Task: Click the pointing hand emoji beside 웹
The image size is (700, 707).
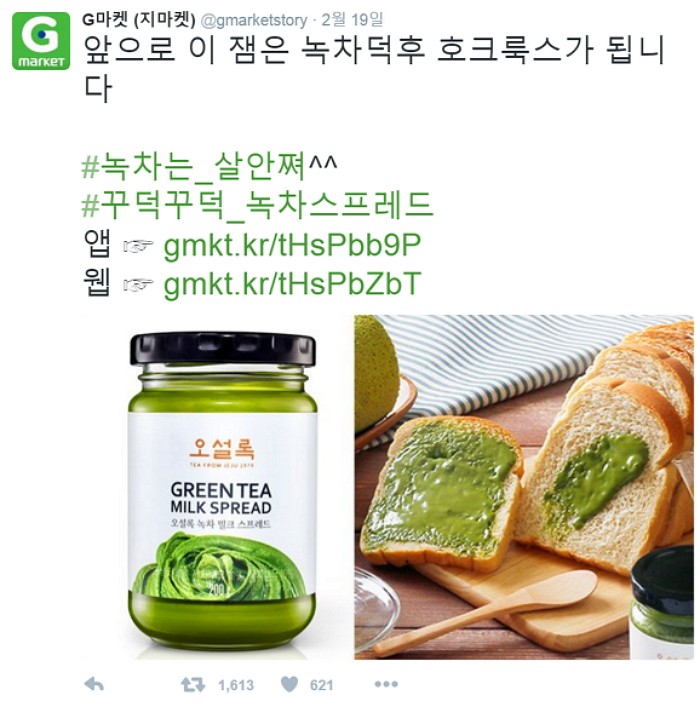Action: pos(138,285)
